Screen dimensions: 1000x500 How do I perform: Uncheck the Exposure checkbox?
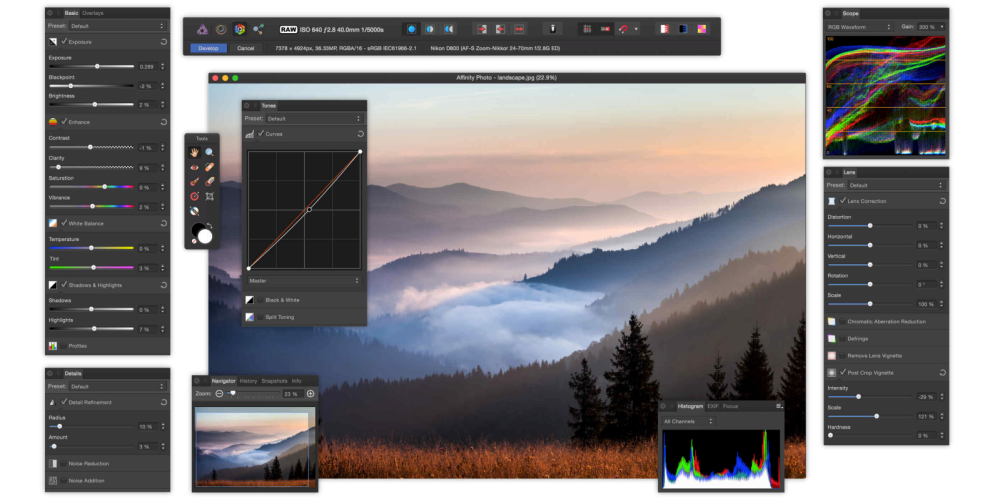pyautogui.click(x=65, y=43)
